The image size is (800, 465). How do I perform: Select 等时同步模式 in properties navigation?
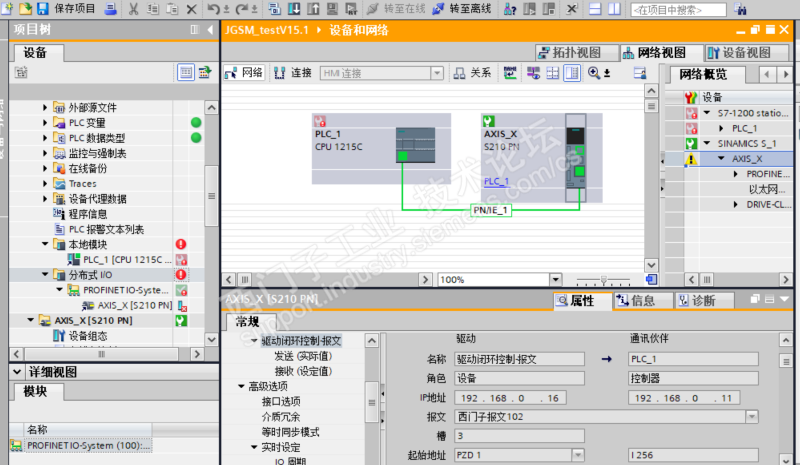pyautogui.click(x=291, y=432)
